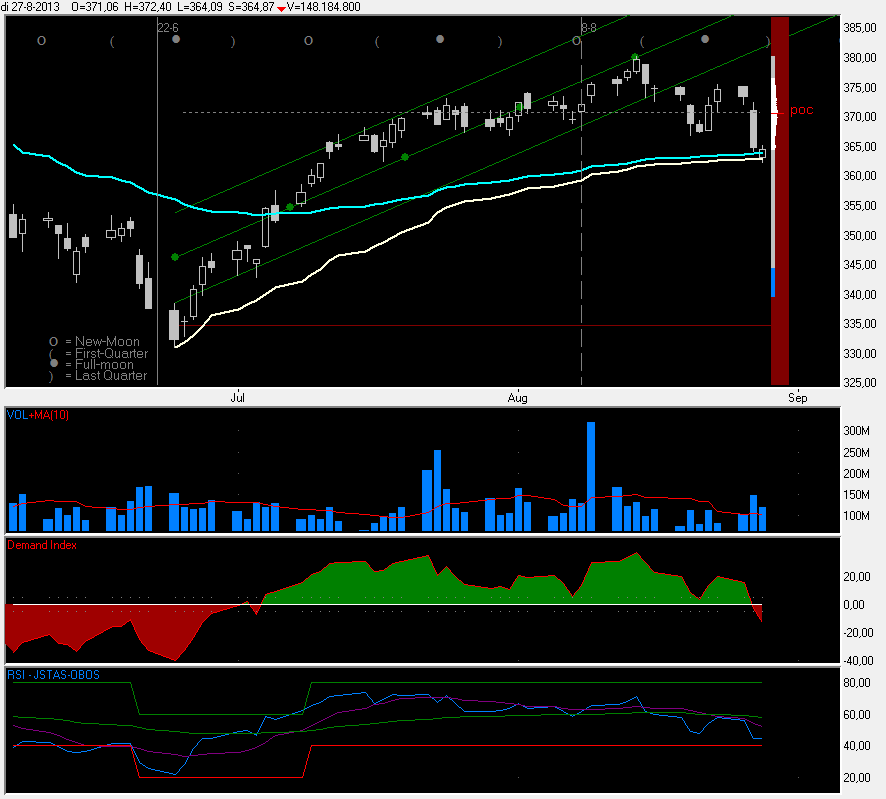Click the tallest blue volume bar
Screen dimensions: 886x799
tap(591, 475)
